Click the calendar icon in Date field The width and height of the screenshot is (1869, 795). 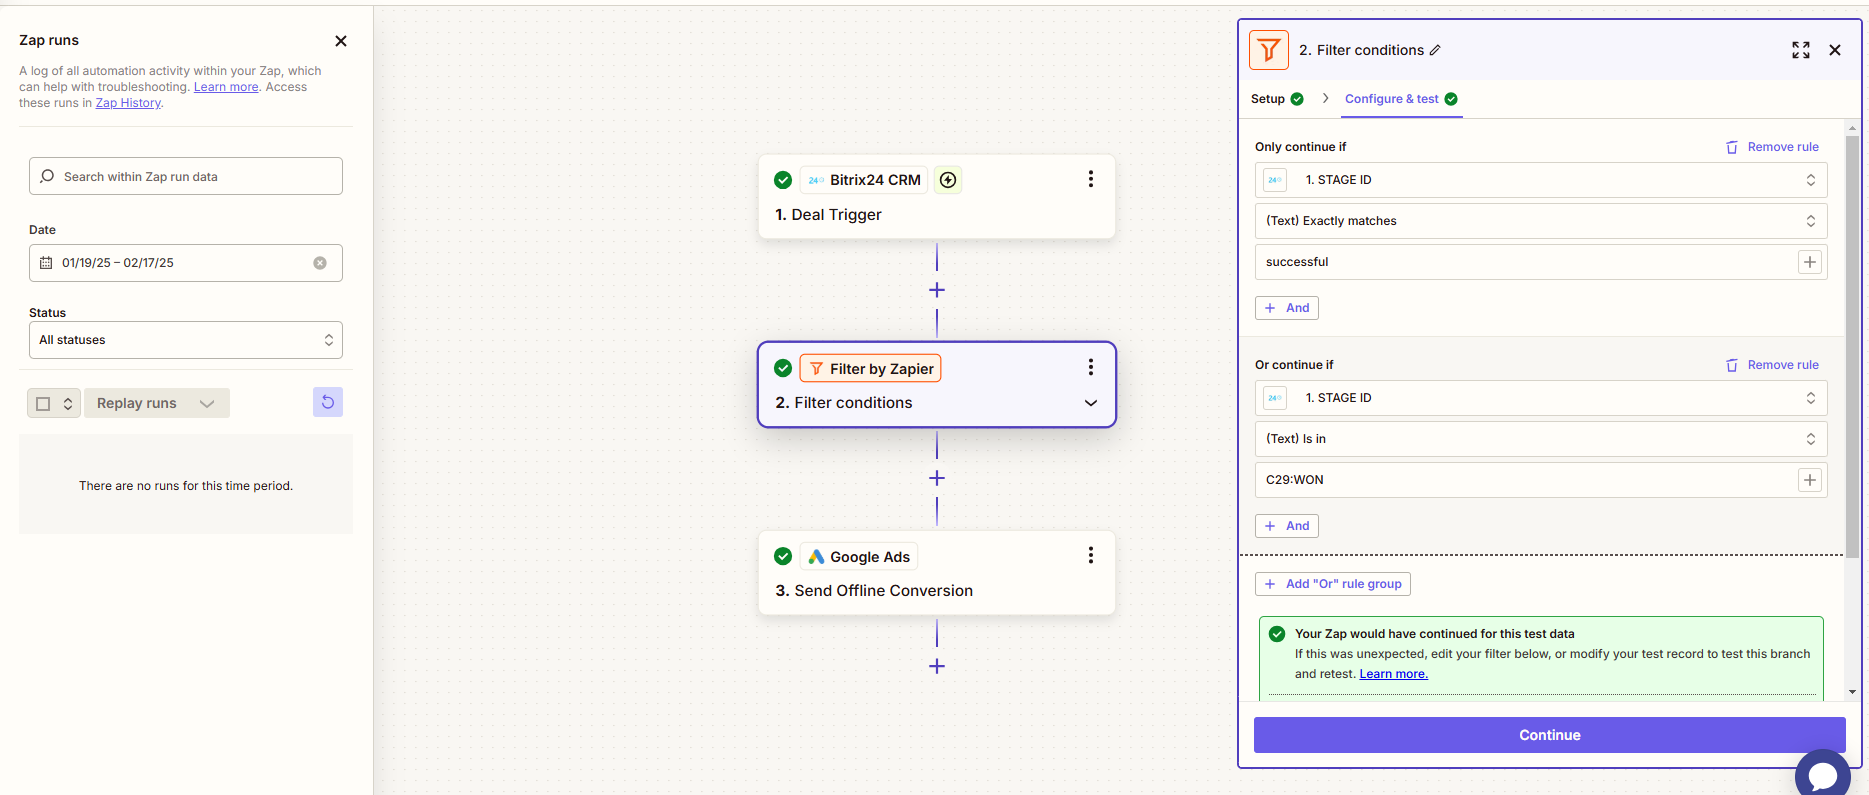[46, 263]
